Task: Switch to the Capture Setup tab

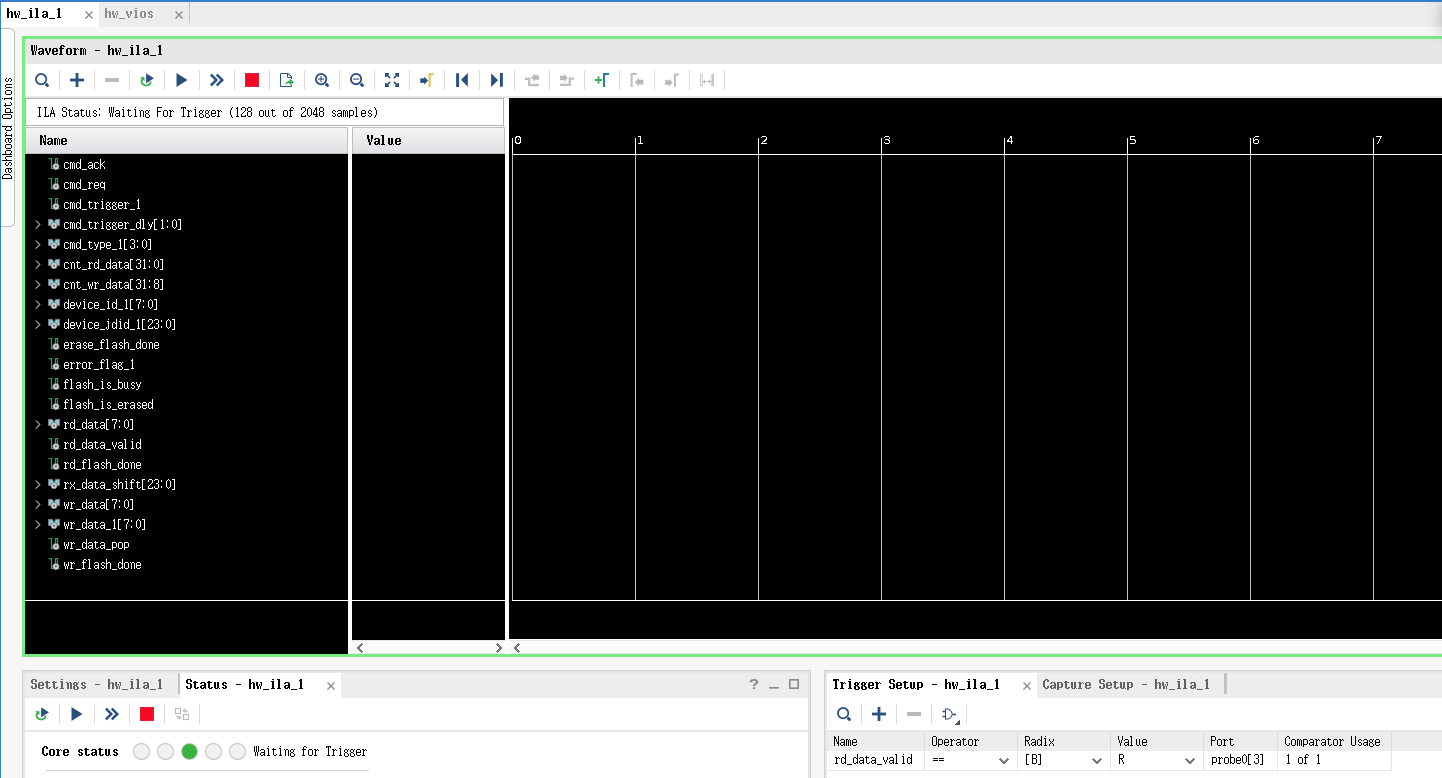Action: (1125, 684)
